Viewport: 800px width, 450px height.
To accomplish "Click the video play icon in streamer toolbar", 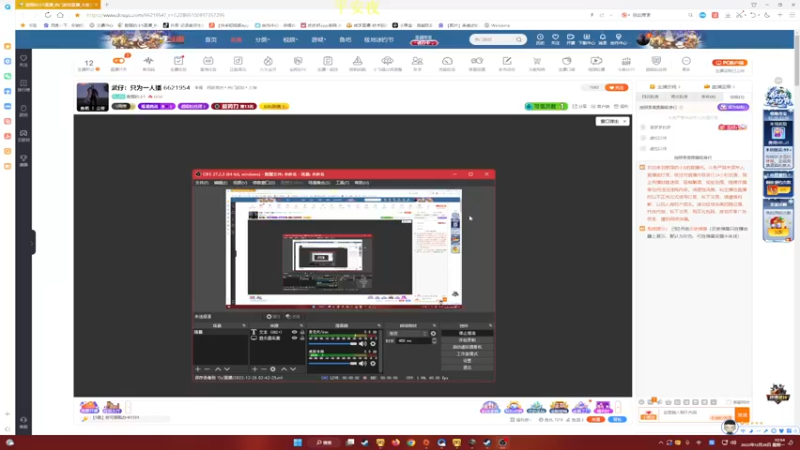I will pyautogui.click(x=596, y=61).
